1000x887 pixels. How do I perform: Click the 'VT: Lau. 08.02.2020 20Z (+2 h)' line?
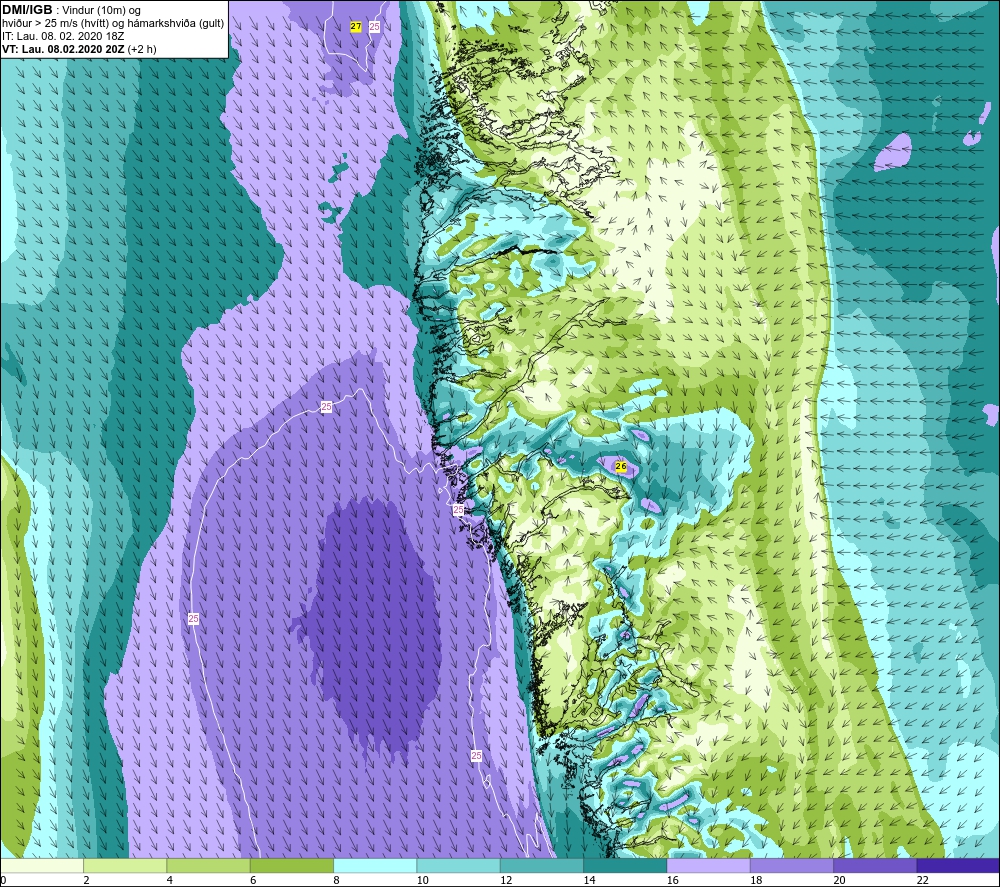click(x=79, y=49)
